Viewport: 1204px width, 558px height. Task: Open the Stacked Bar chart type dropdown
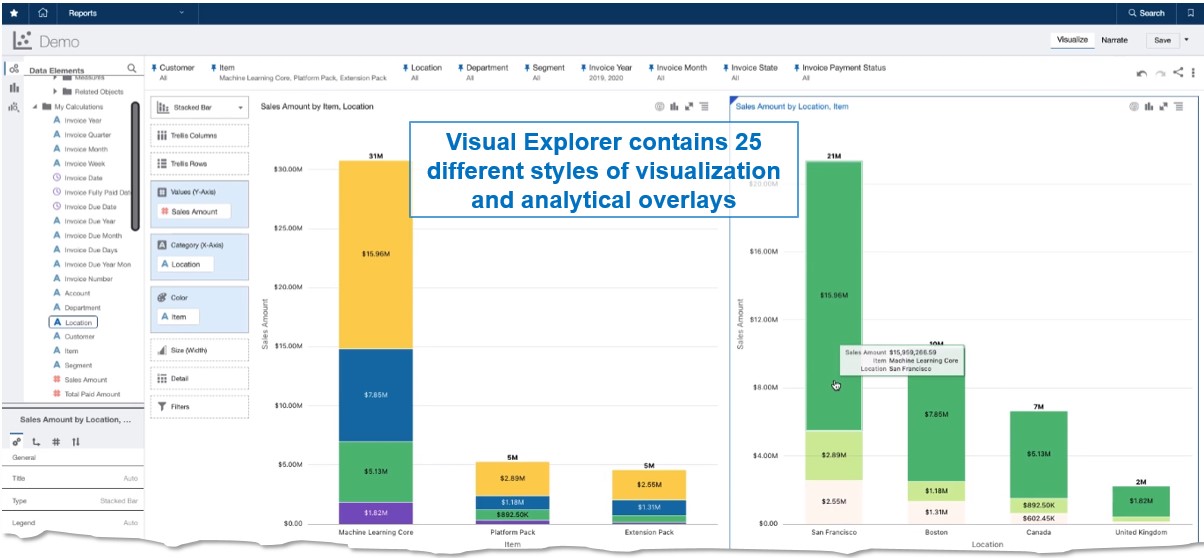[199, 107]
